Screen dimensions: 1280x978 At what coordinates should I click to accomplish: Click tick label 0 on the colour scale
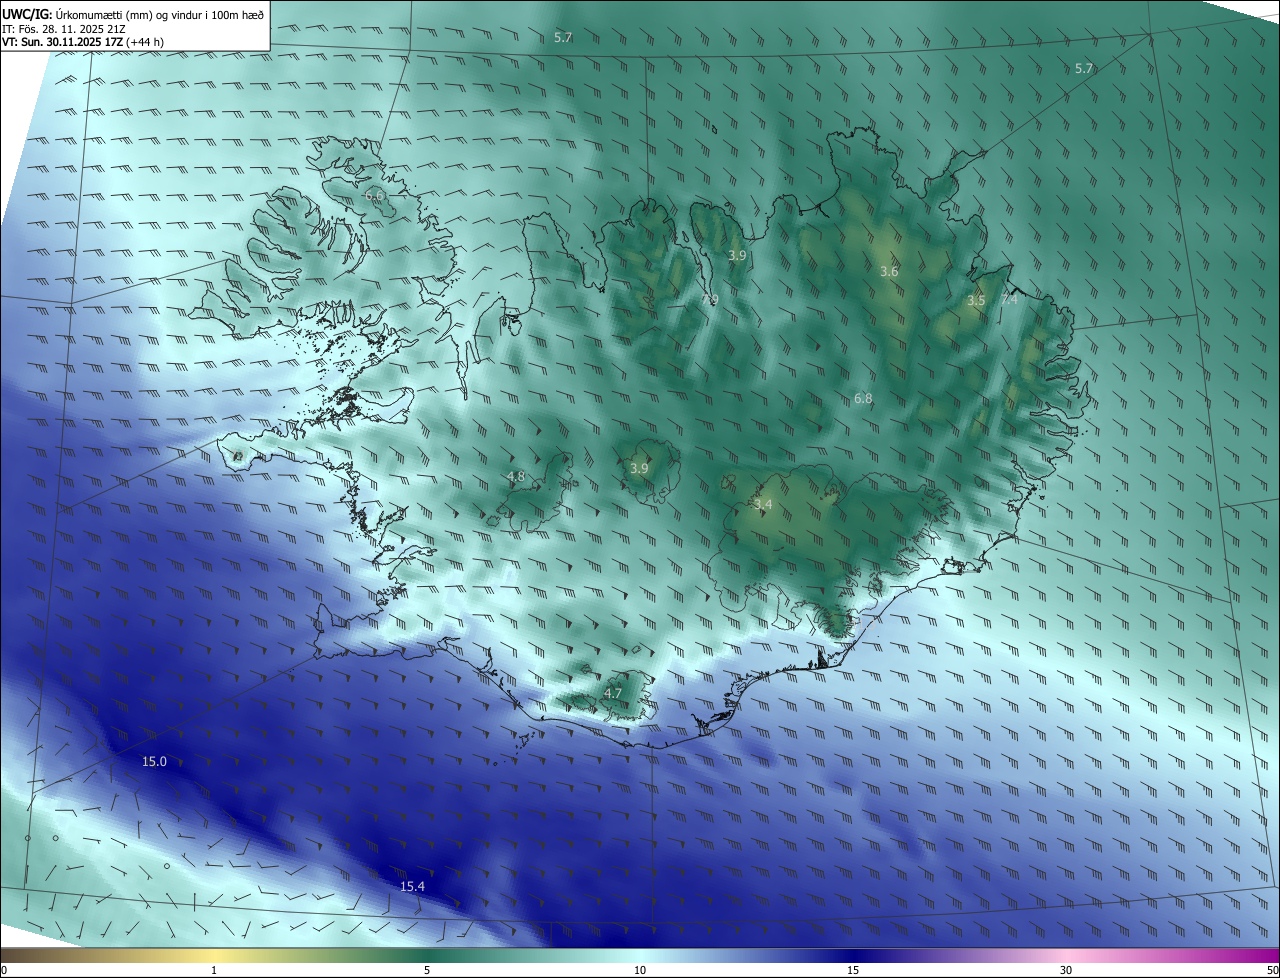pyautogui.click(x=4, y=971)
